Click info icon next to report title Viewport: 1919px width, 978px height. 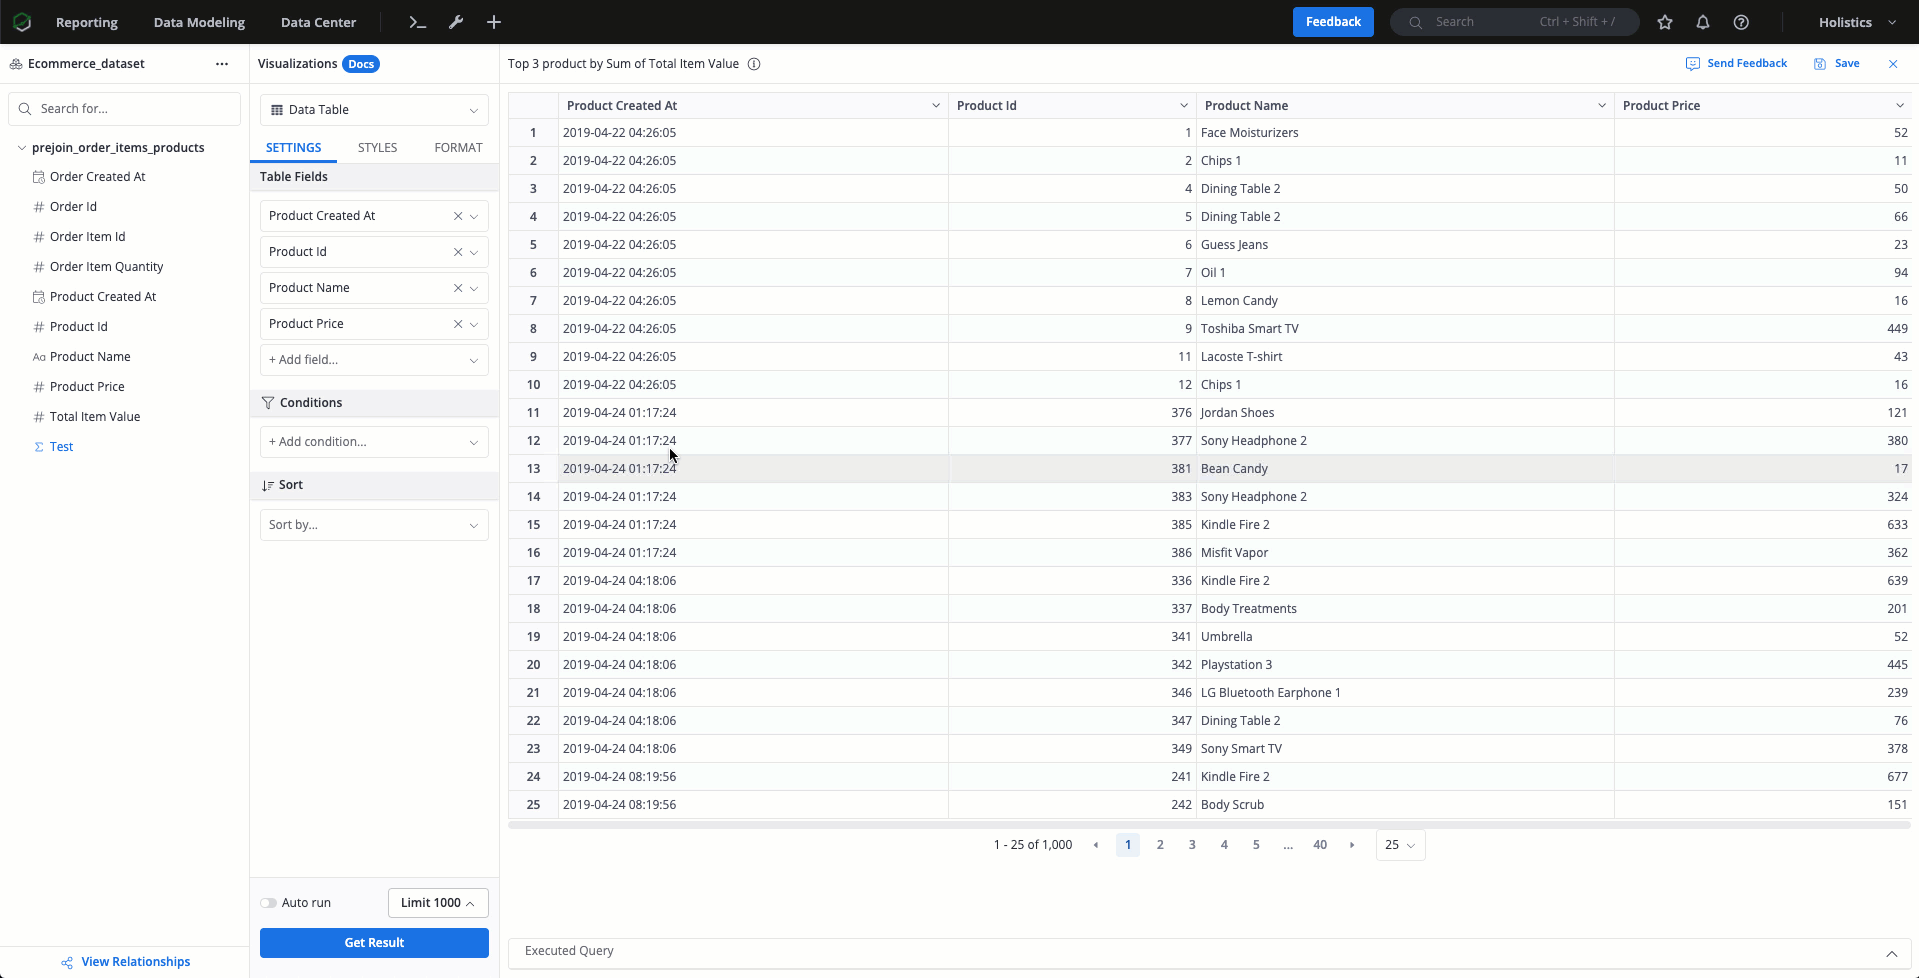click(x=754, y=64)
